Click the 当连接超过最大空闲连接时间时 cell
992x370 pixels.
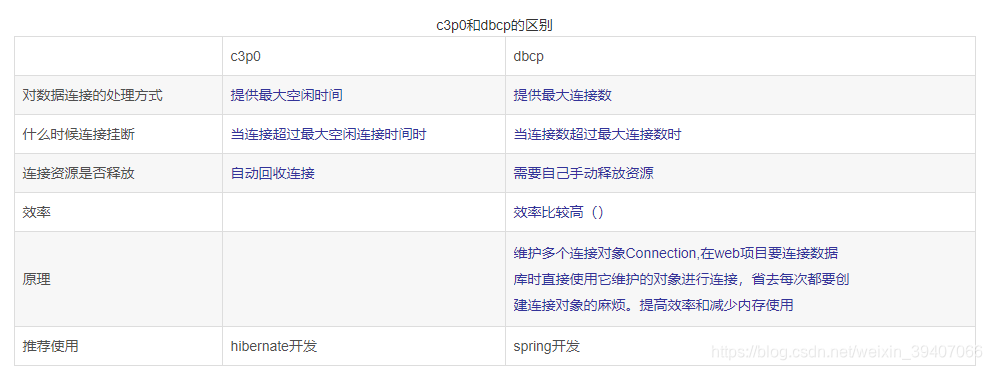pos(364,134)
